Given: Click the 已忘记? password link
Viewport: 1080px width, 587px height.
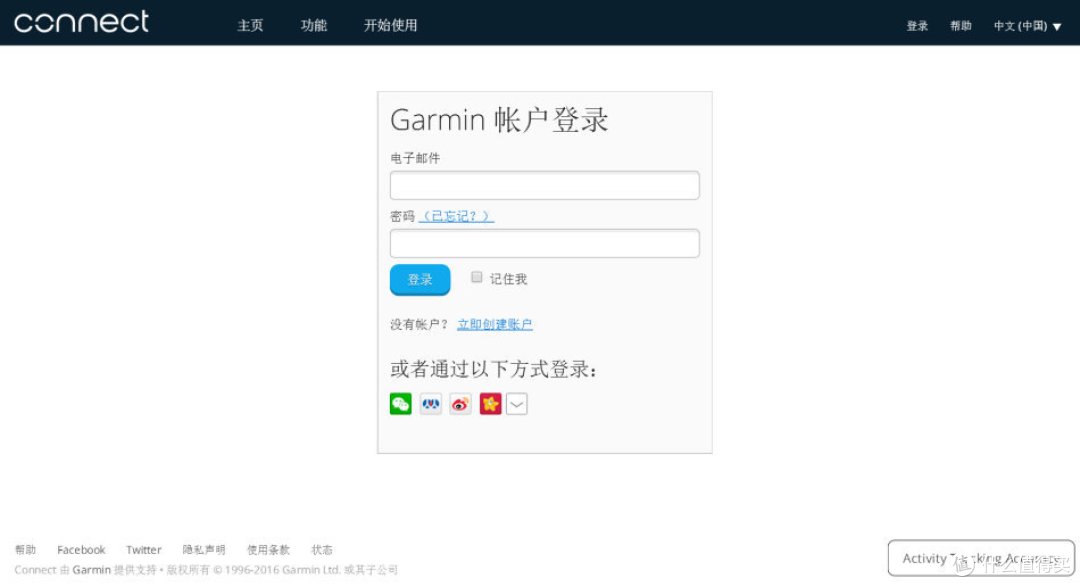Looking at the screenshot, I should click(x=457, y=216).
